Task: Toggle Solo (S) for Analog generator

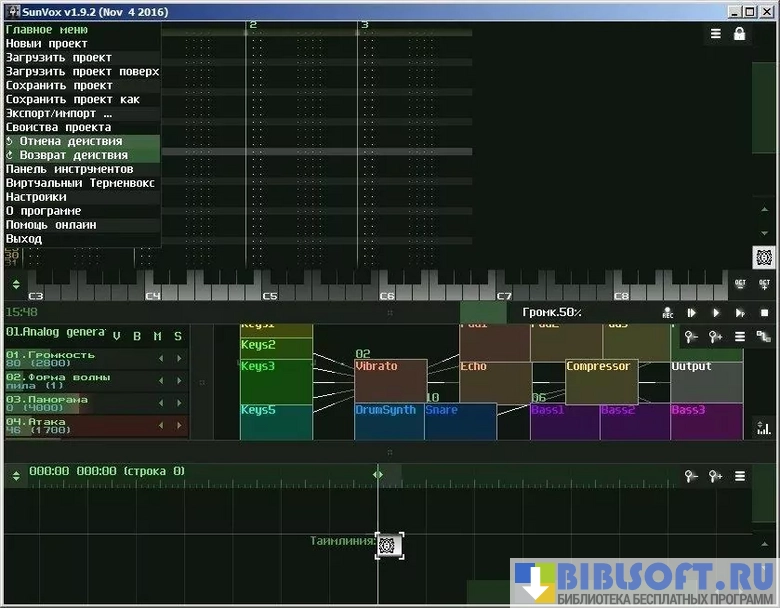Action: 178,336
